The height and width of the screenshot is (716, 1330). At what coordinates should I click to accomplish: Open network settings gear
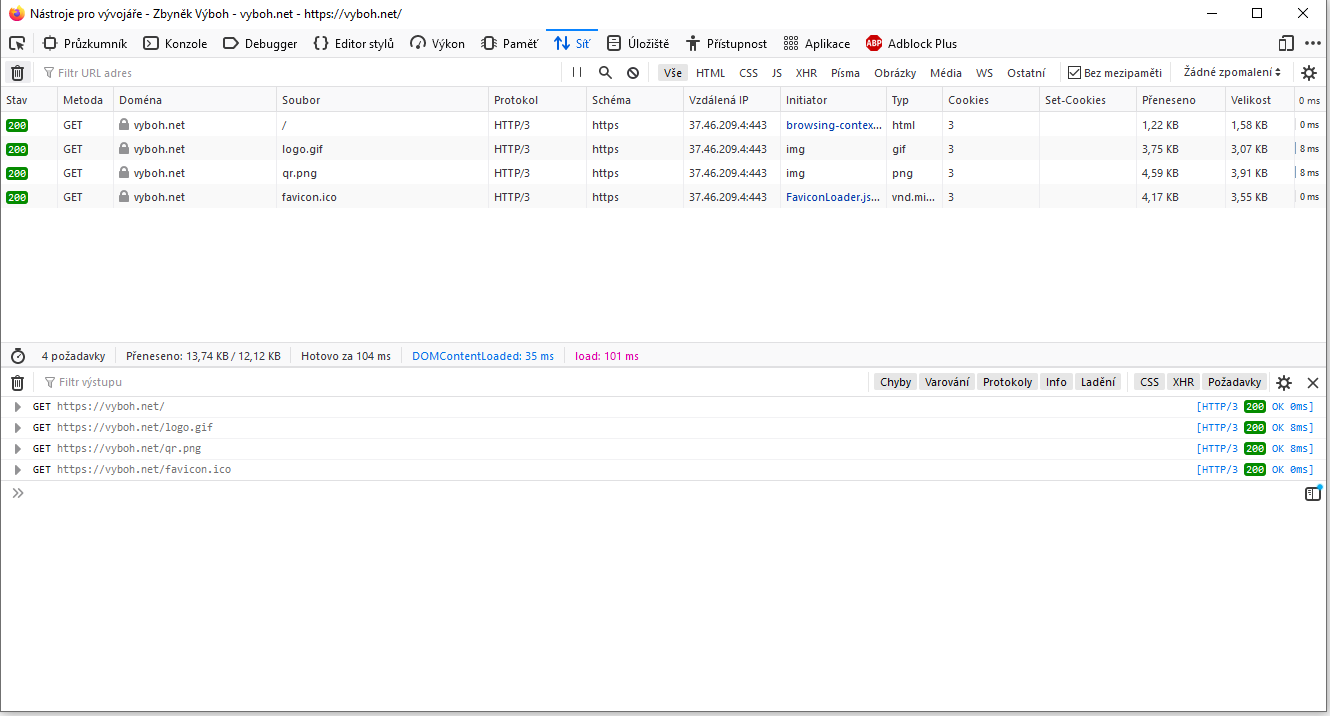pyautogui.click(x=1309, y=73)
